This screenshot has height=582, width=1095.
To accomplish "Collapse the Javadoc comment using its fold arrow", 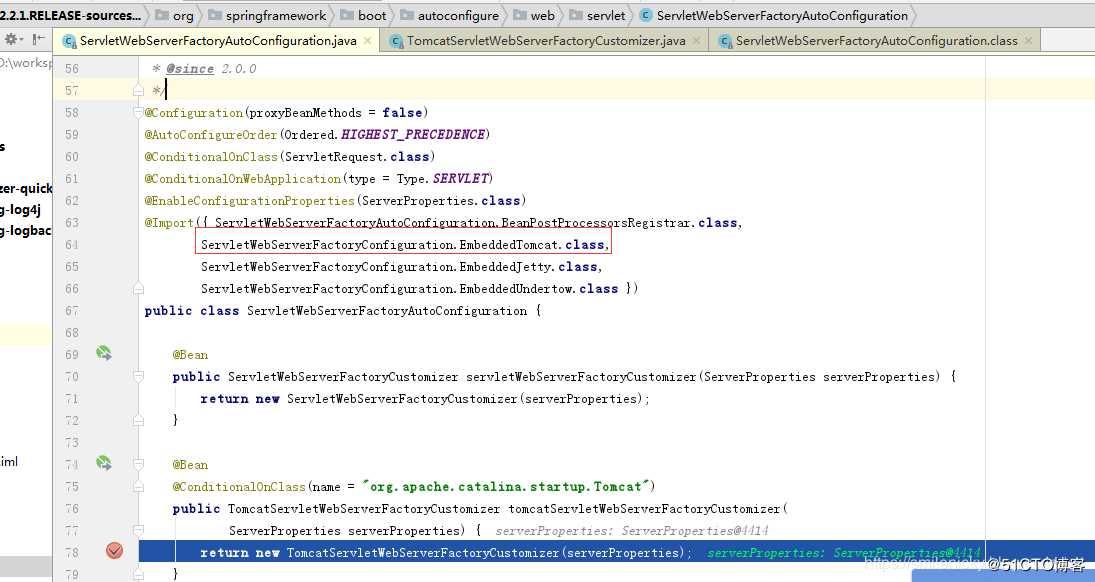I will pos(136,90).
